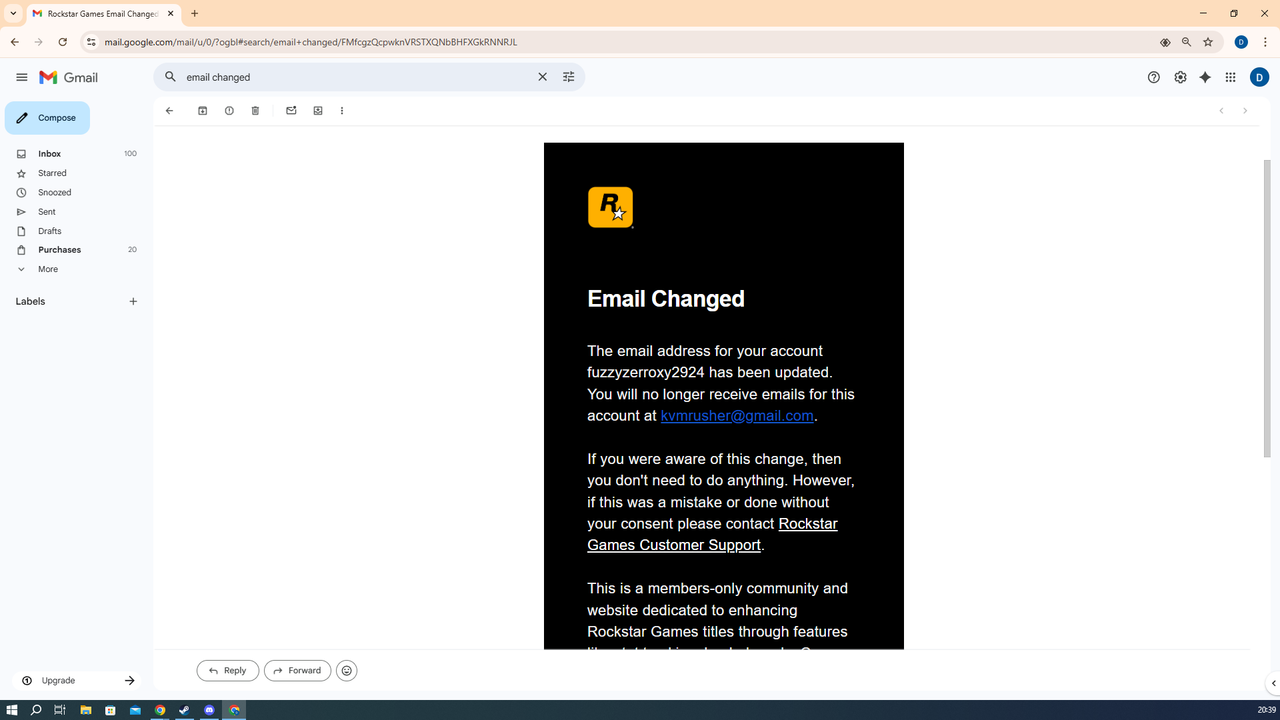Open Rockstar Games Customer Support link

(x=712, y=535)
